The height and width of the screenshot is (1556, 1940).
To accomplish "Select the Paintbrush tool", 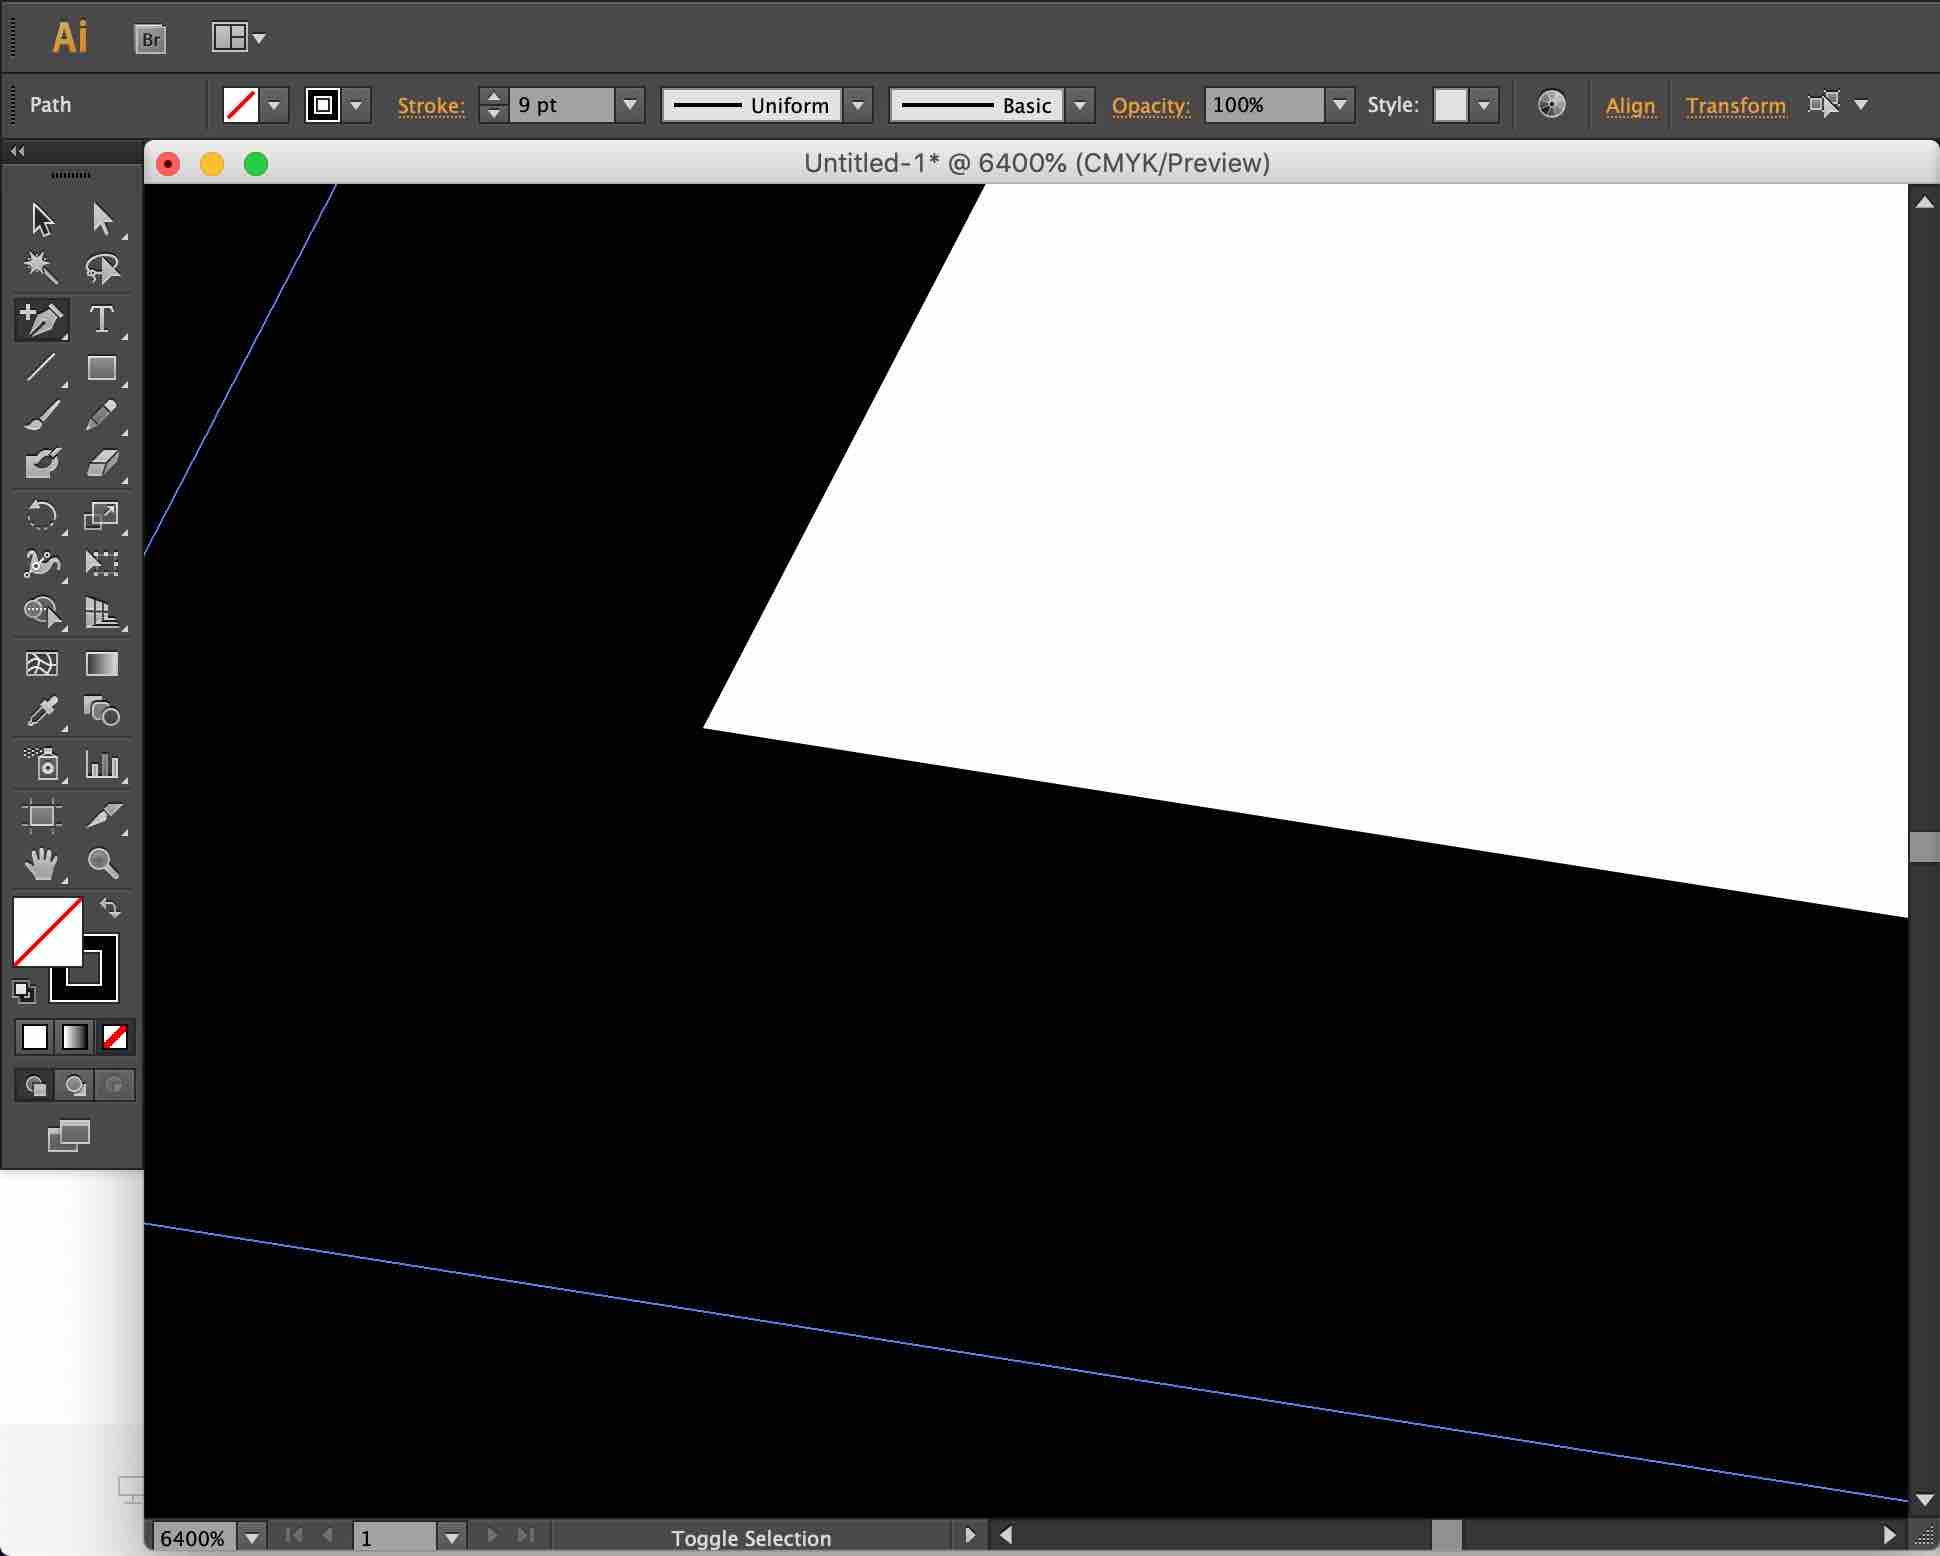I will click(41, 415).
